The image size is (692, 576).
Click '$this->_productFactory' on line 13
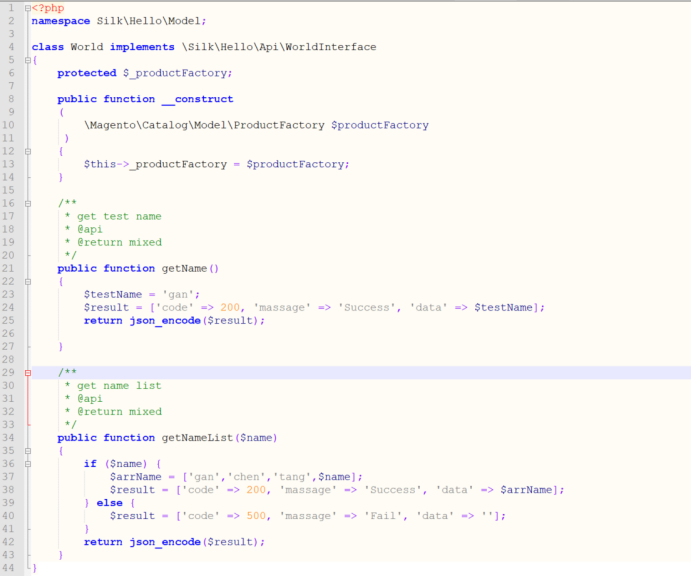[155, 164]
